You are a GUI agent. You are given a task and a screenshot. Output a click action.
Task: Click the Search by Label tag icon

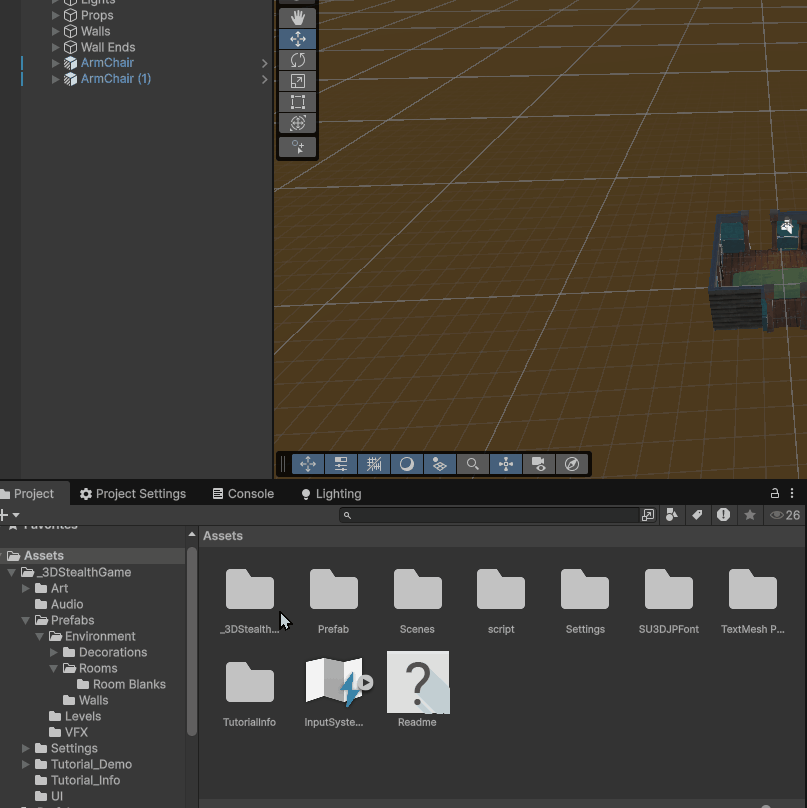coord(697,515)
